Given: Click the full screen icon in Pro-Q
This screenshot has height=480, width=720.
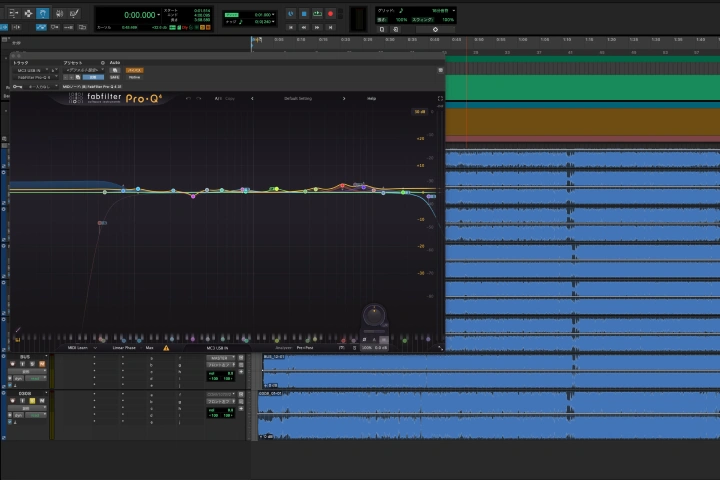Looking at the screenshot, I should click(x=440, y=99).
